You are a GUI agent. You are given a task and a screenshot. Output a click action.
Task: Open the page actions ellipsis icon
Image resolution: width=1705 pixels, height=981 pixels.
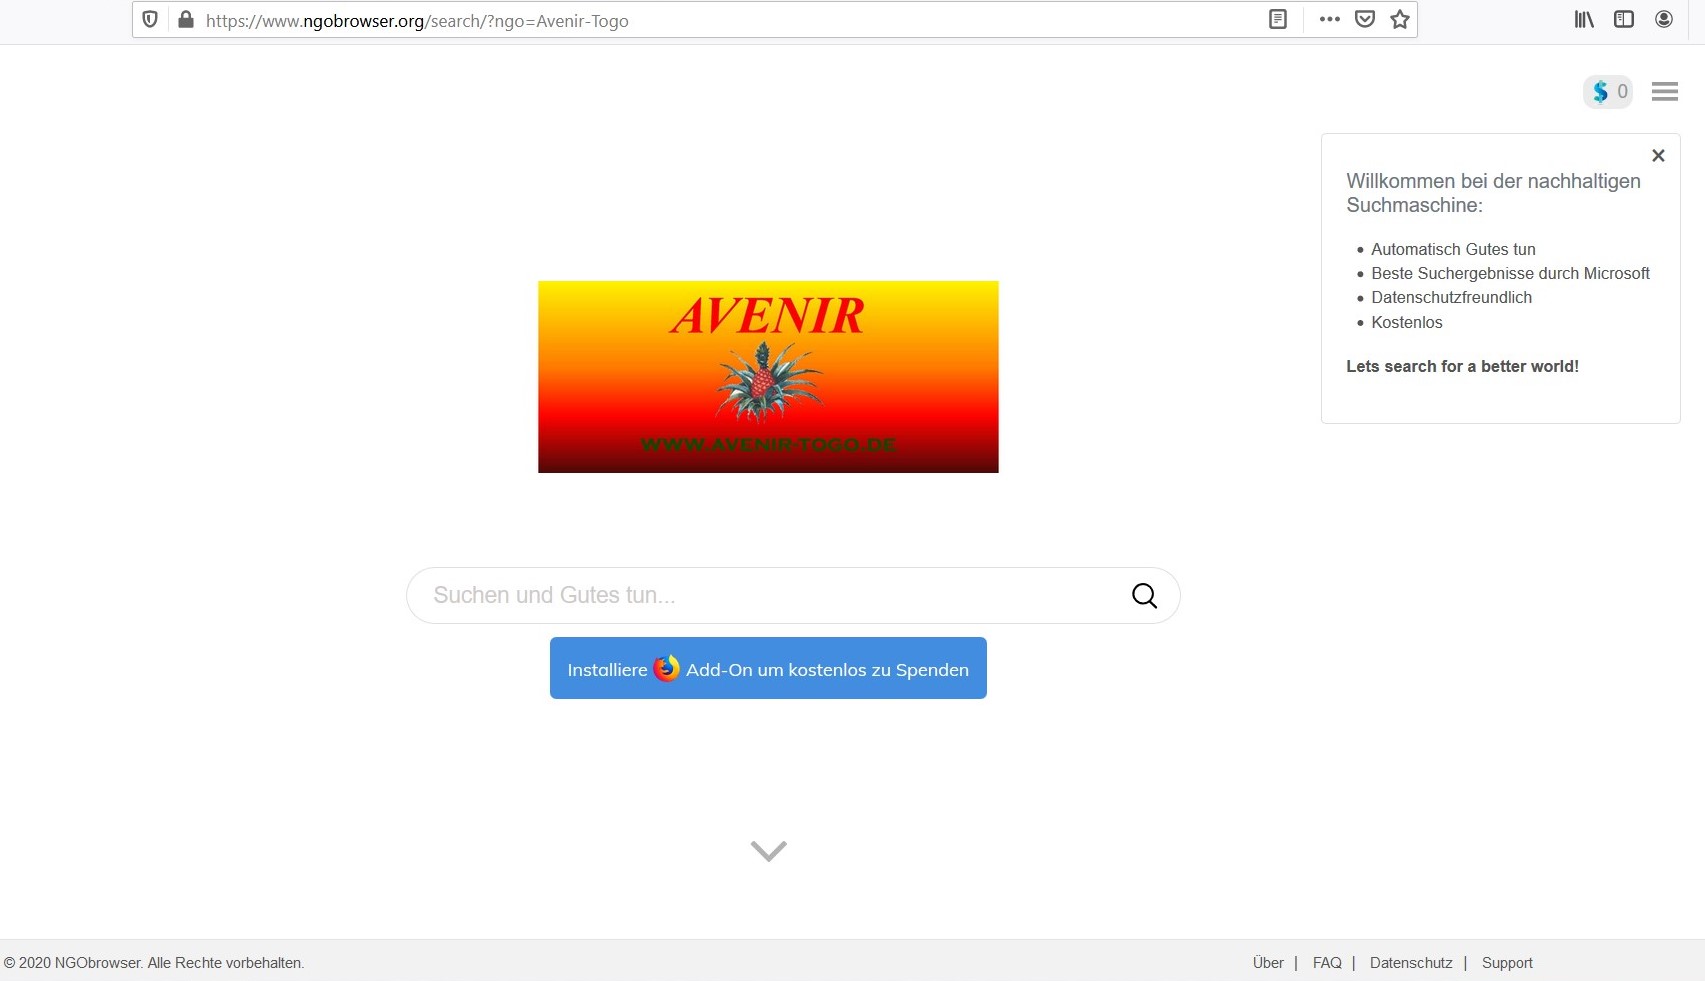click(x=1329, y=19)
